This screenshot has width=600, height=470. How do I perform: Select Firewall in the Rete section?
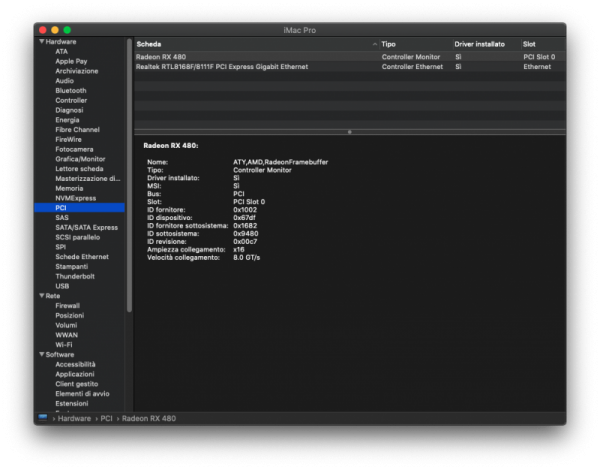tap(67, 305)
